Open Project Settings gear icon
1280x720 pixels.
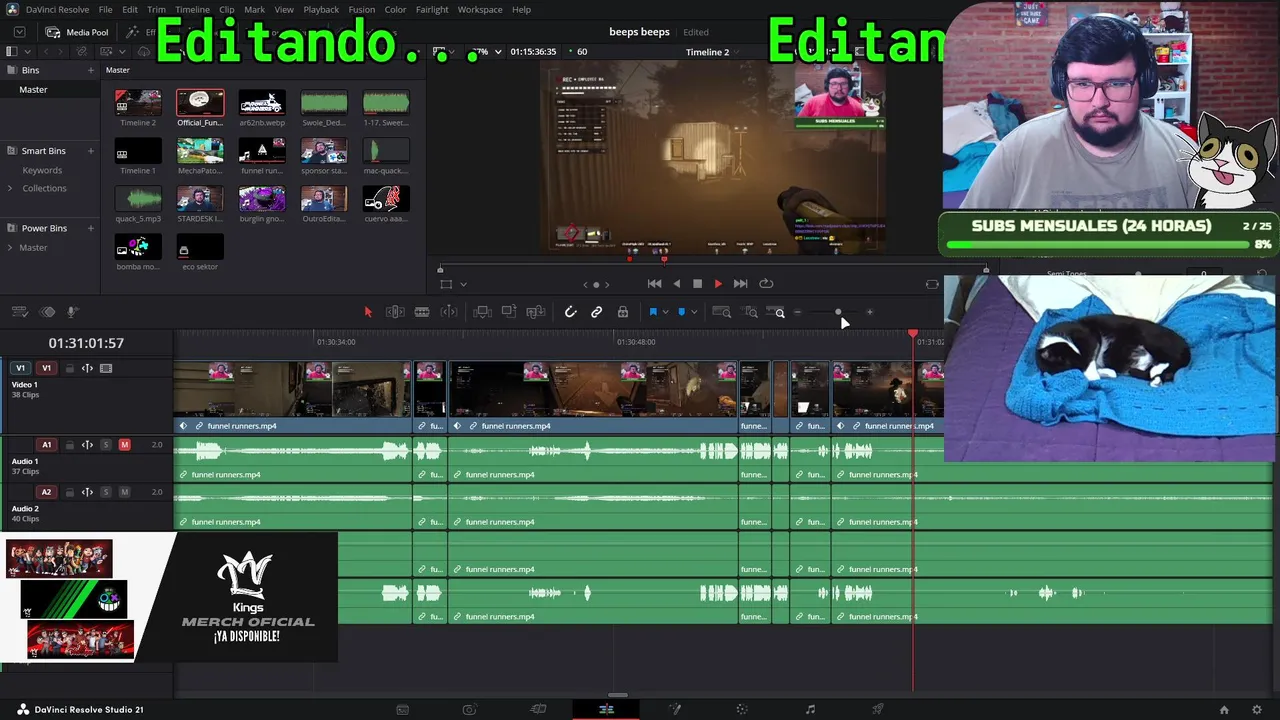tap(1257, 710)
